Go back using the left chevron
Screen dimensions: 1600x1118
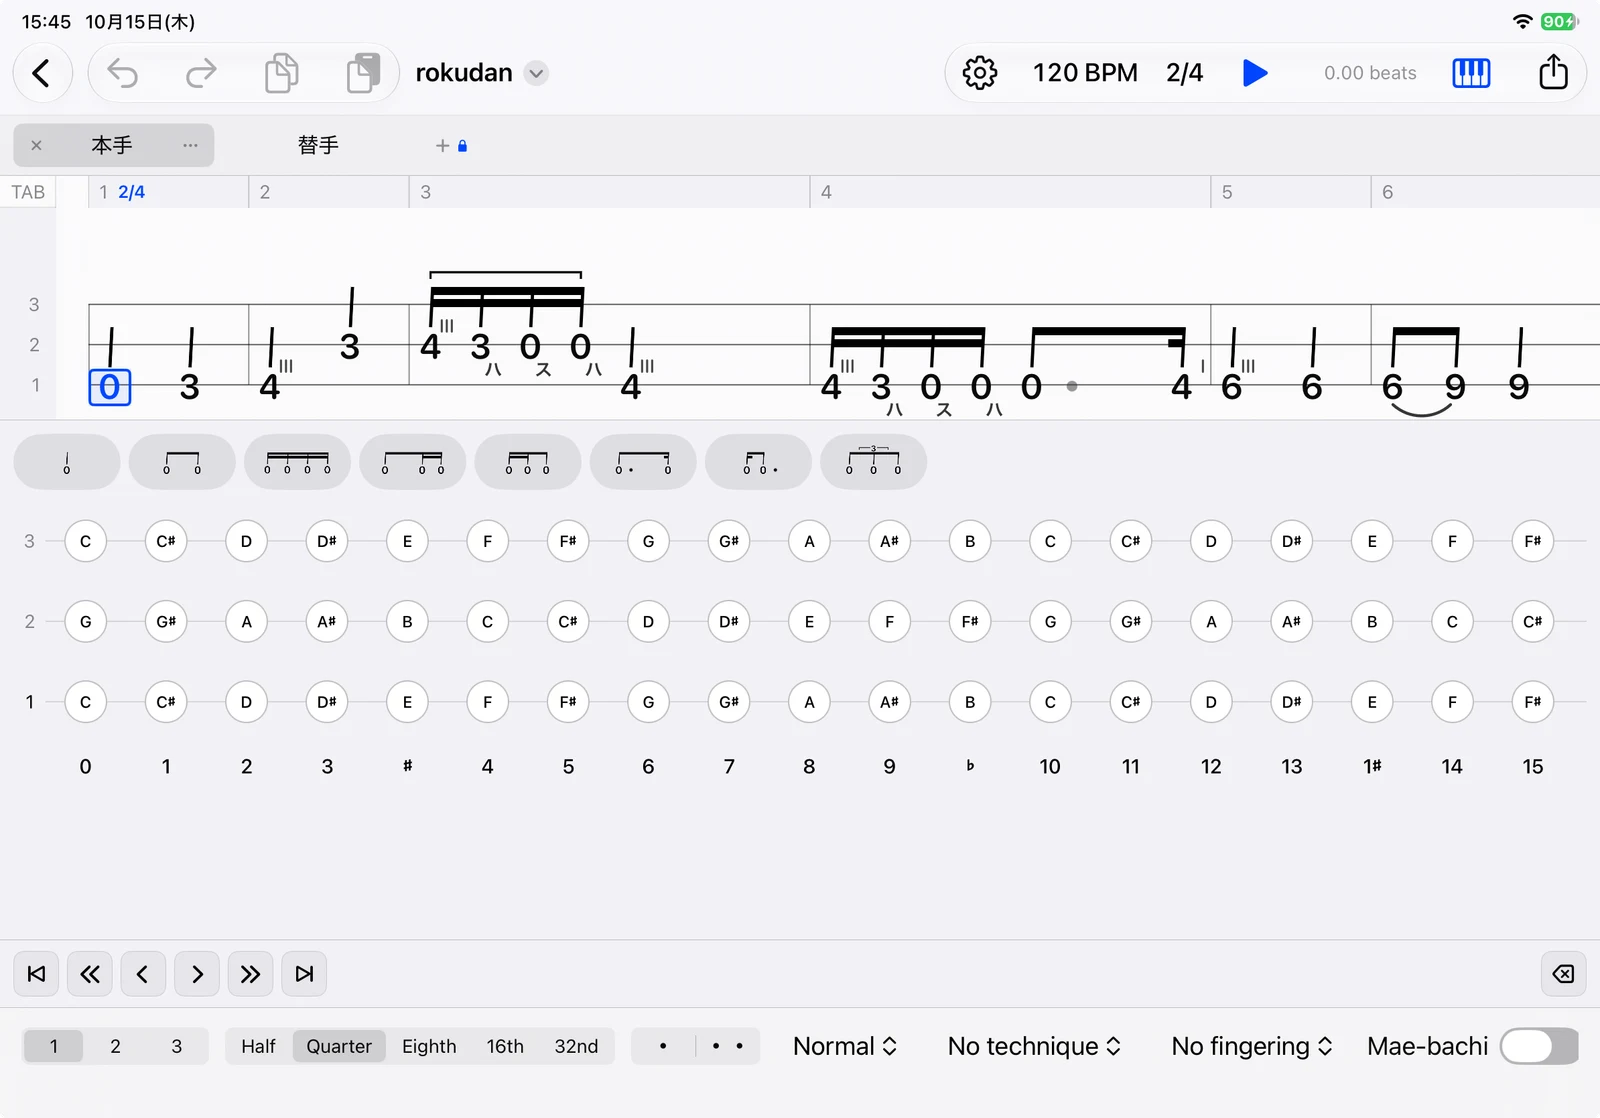click(x=42, y=73)
